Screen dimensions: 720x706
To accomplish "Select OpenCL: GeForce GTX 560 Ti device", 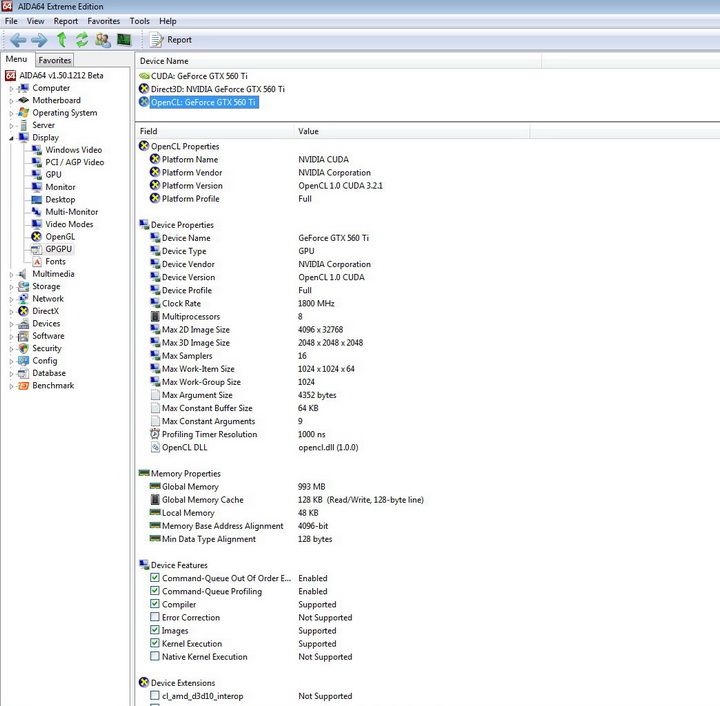I will (198, 102).
